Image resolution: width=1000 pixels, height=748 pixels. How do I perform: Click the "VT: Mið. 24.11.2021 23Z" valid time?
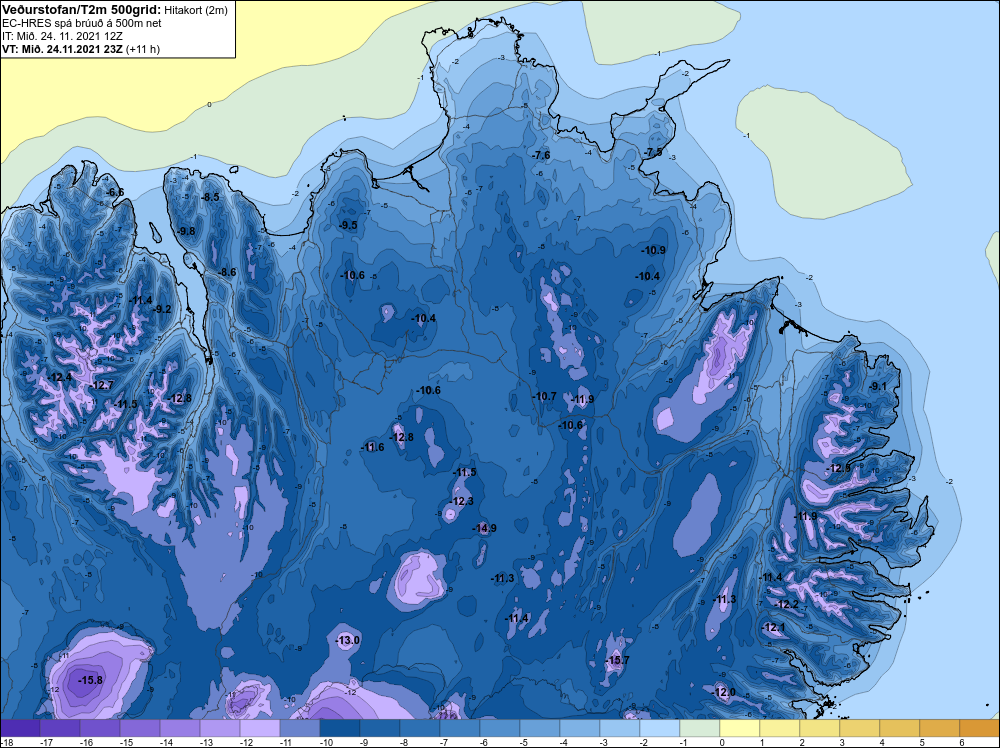tap(62, 49)
